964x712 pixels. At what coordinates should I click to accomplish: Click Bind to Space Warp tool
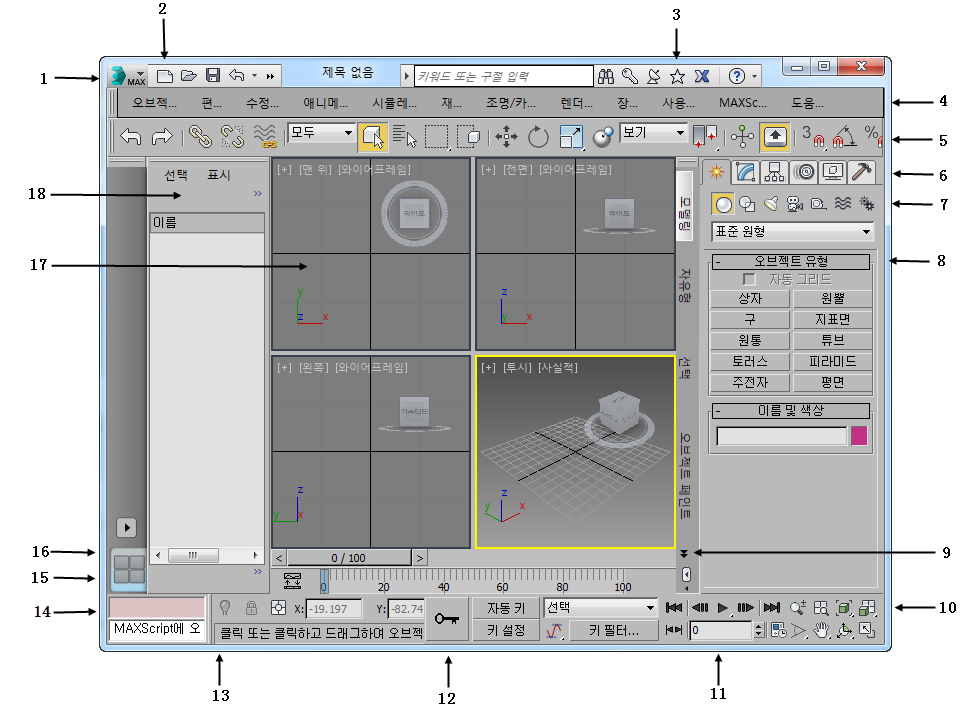coord(265,136)
